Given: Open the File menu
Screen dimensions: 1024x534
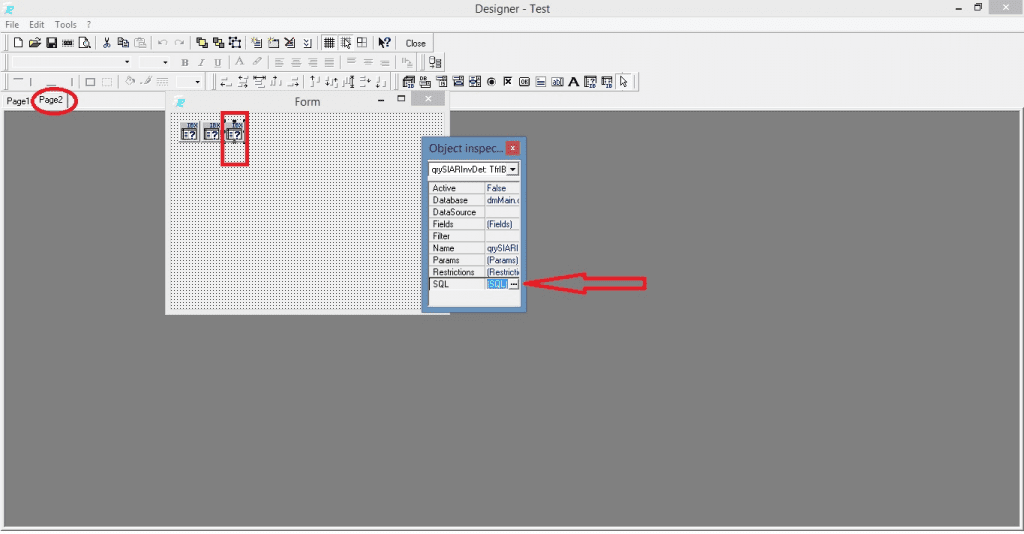Looking at the screenshot, I should coord(12,25).
